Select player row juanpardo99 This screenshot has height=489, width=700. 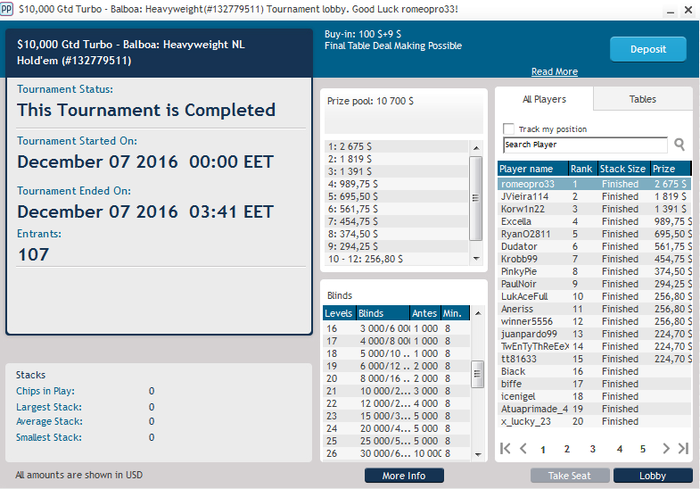point(594,334)
